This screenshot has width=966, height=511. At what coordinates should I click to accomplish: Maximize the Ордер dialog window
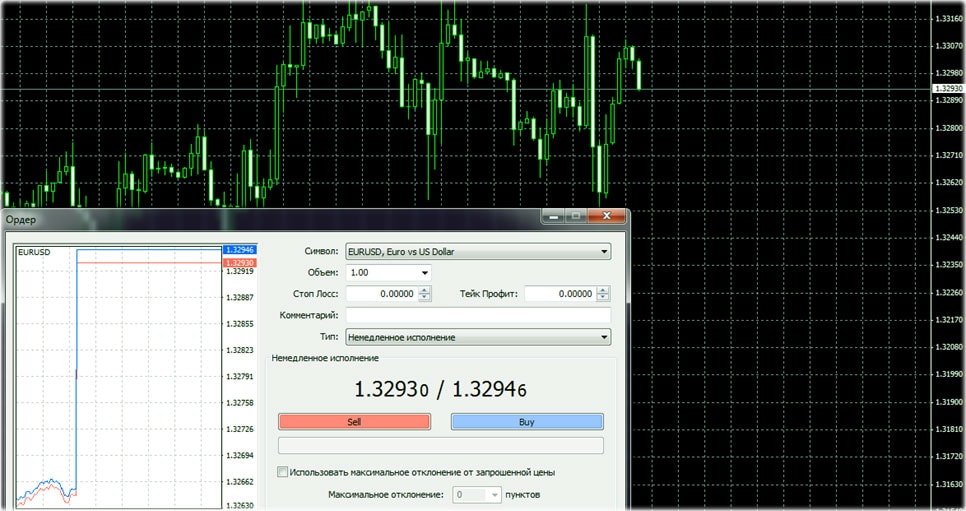pyautogui.click(x=576, y=216)
